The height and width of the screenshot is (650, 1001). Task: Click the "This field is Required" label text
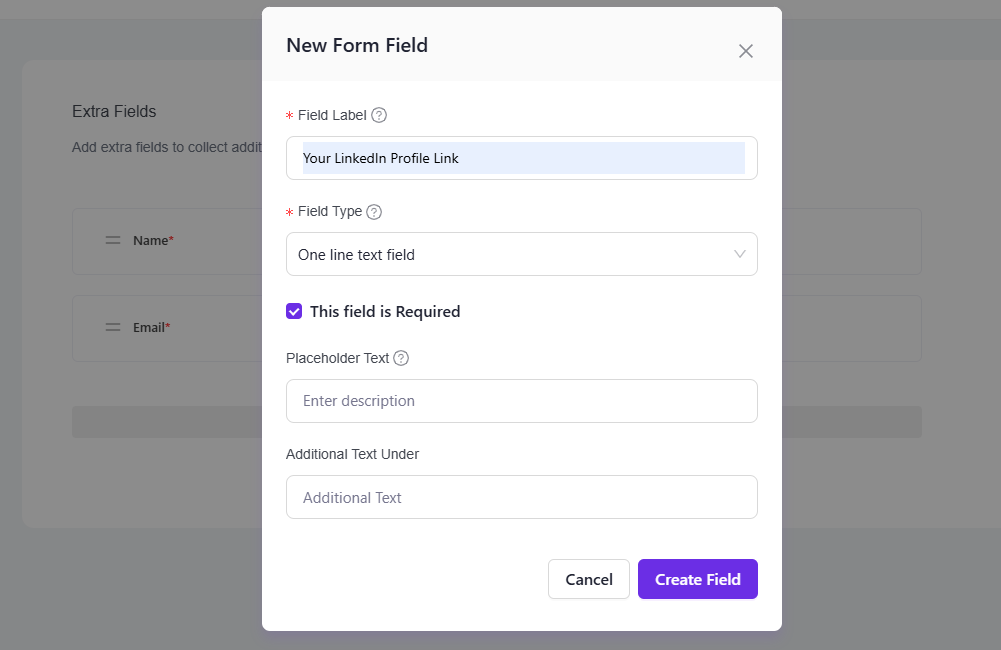[385, 311]
